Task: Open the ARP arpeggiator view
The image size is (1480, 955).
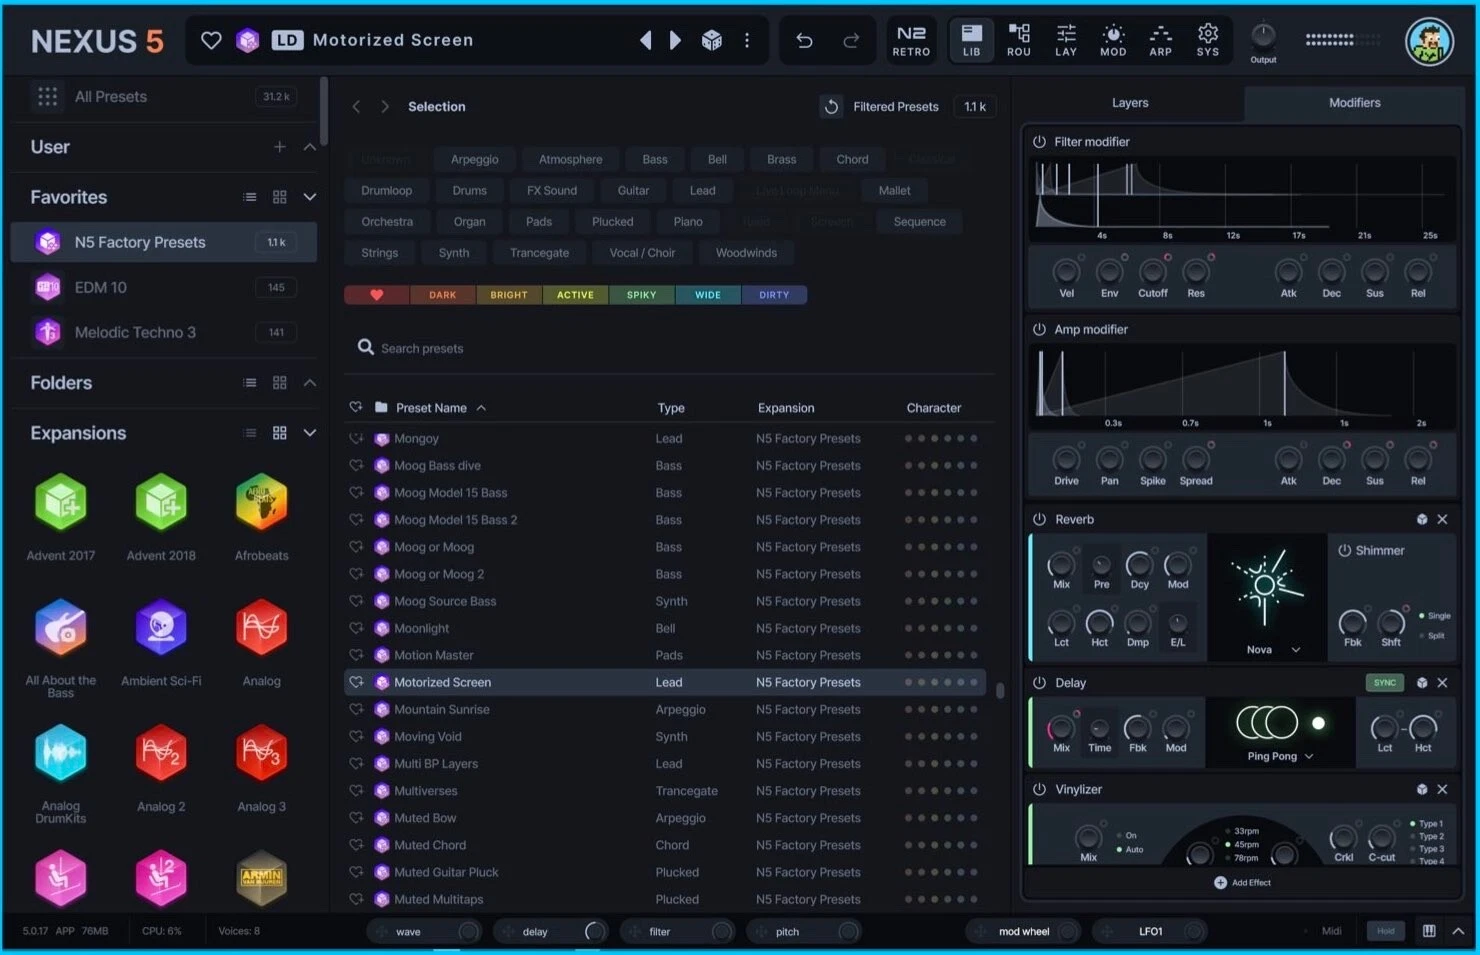Action: coord(1160,40)
